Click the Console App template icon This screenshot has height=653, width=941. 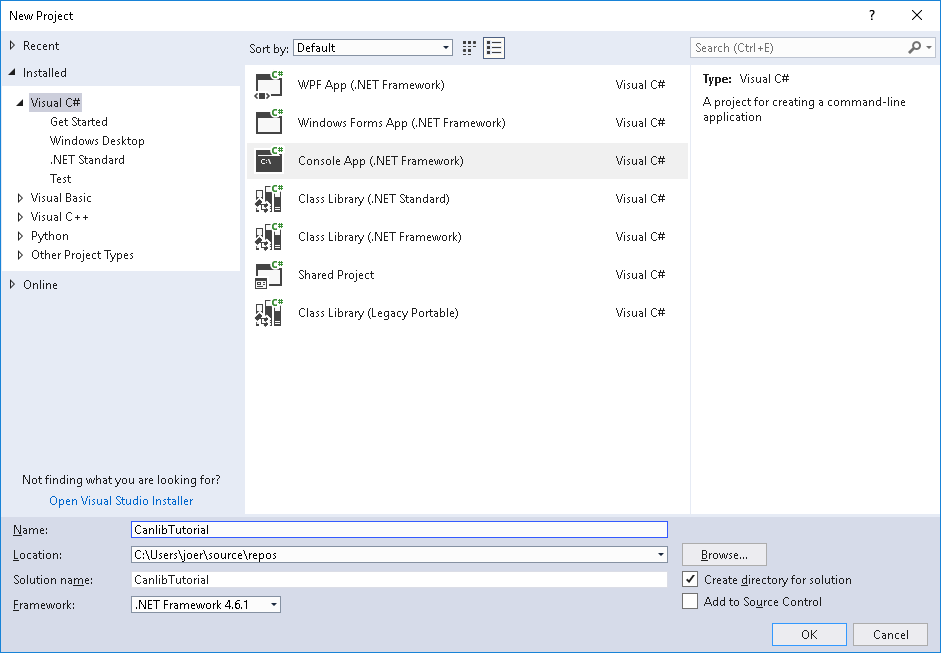[x=268, y=161]
